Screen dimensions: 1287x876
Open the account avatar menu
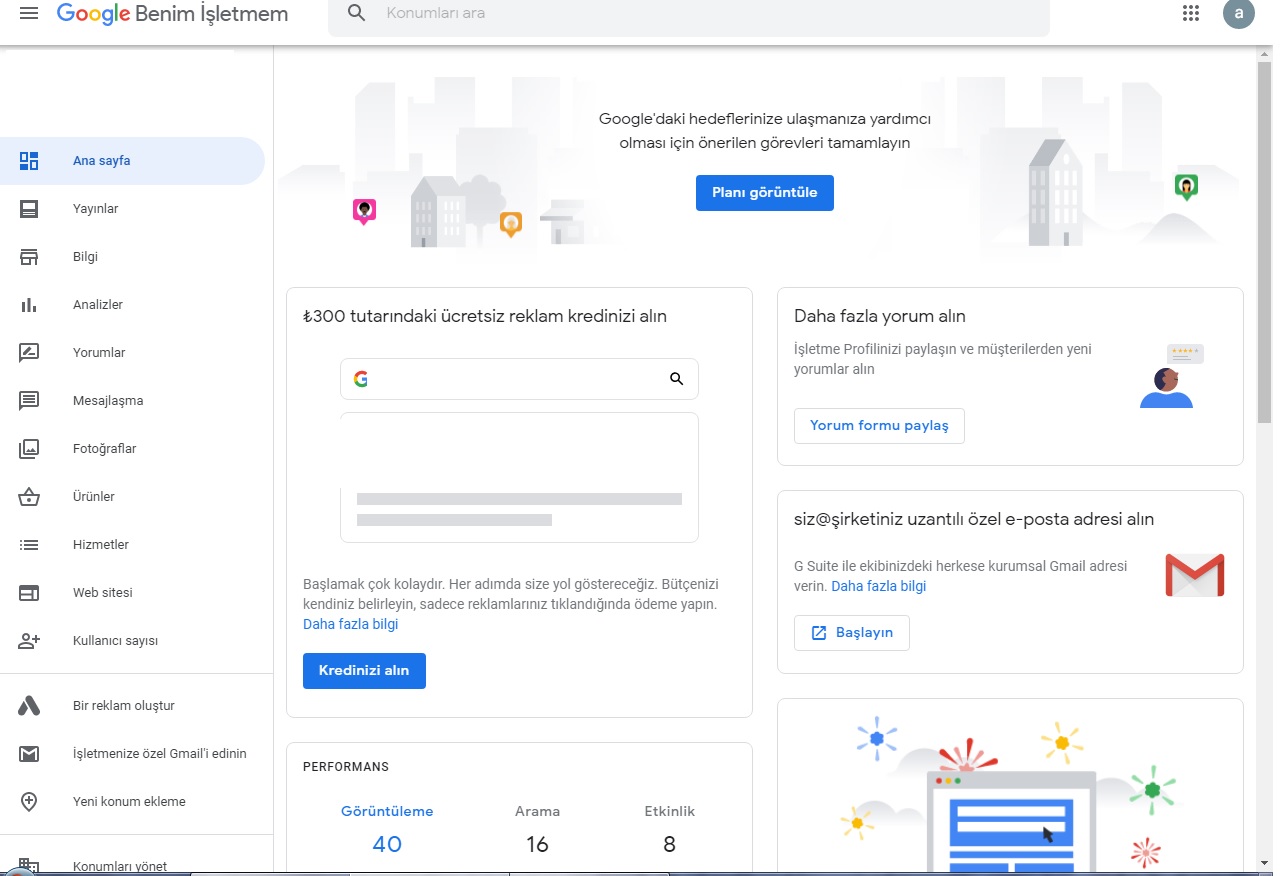click(1239, 13)
